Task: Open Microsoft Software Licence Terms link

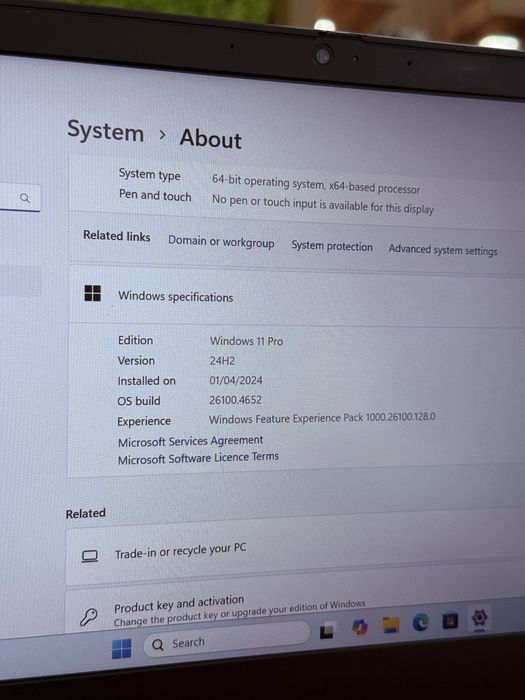Action: (198, 458)
